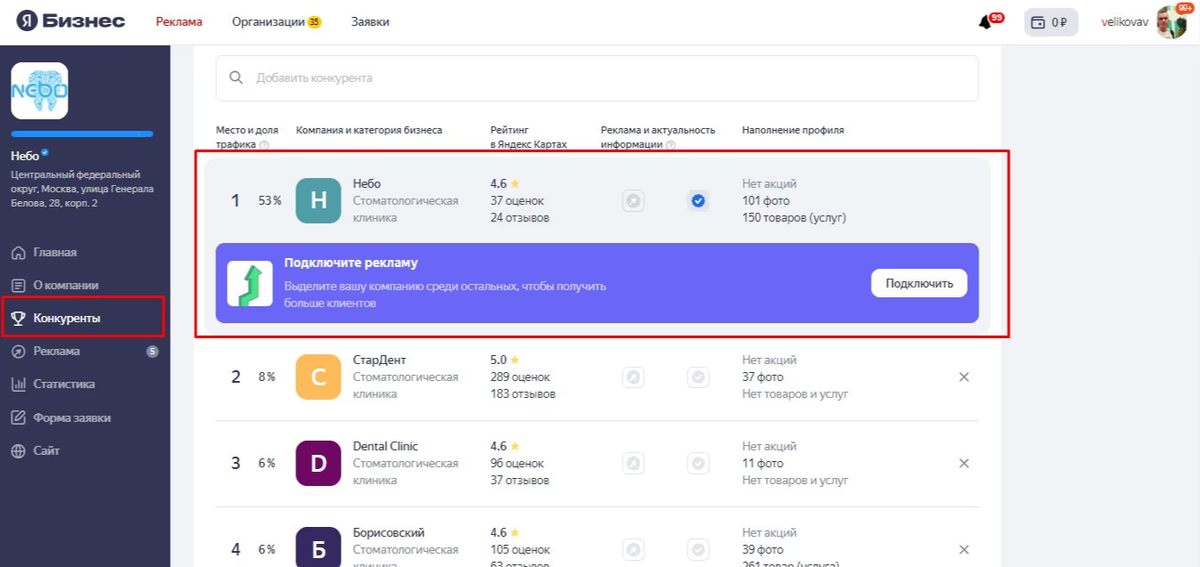This screenshot has height=567, width=1200.
Task: Remove СтарДент from competitors list
Action: pyautogui.click(x=964, y=377)
